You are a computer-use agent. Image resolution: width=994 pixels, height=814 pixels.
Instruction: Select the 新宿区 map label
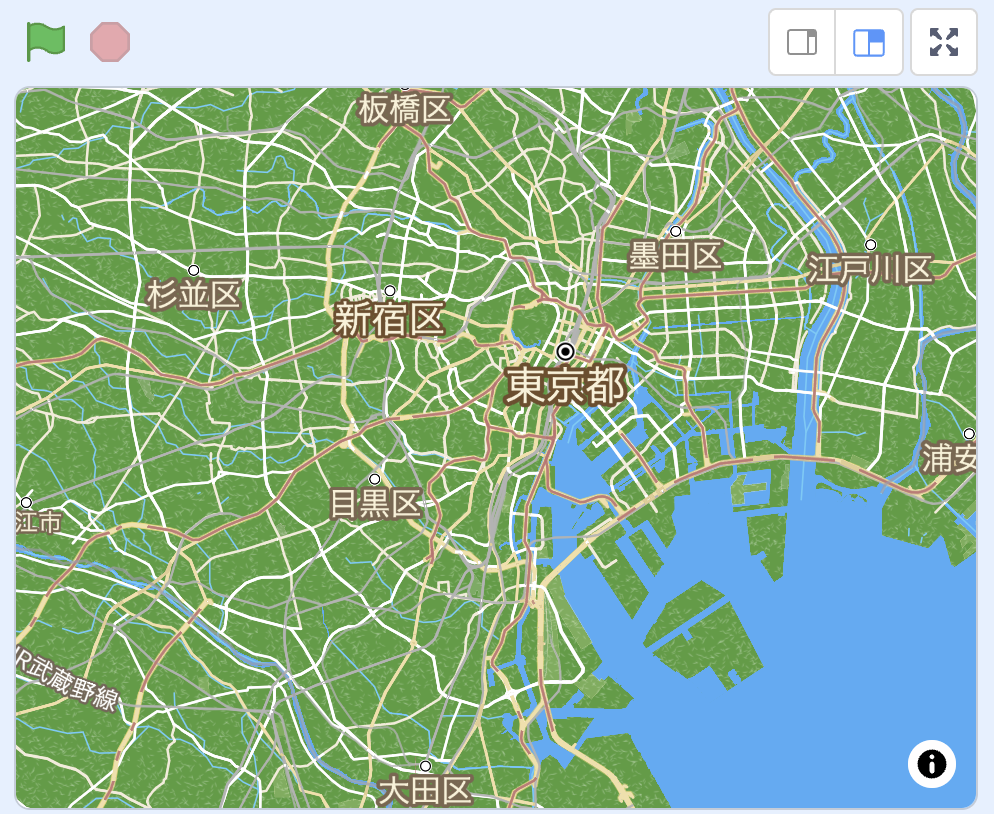(x=388, y=320)
